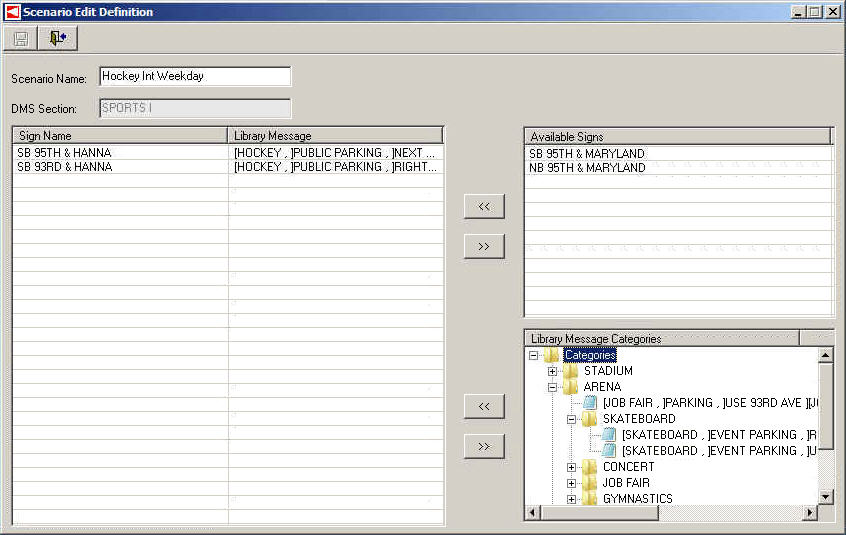Click the ARENA folder icon
846x535 pixels.
571,387
